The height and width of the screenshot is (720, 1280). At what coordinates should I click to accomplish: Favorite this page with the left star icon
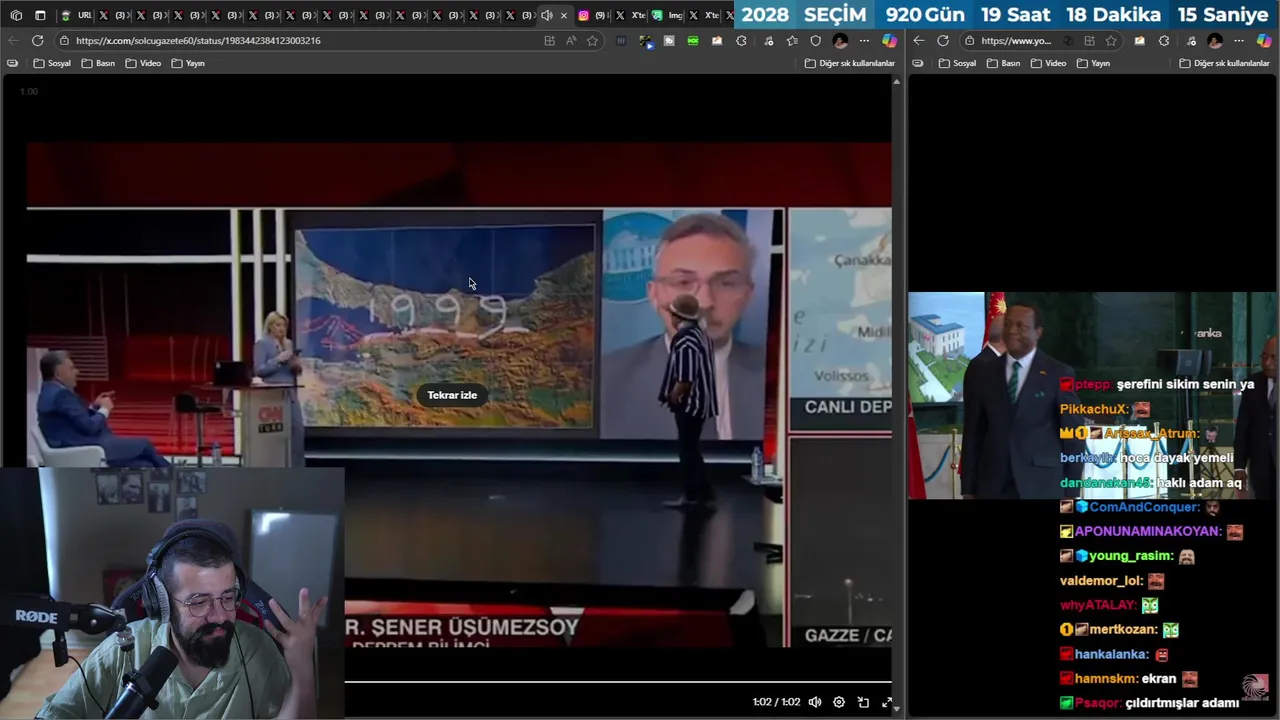(x=592, y=41)
